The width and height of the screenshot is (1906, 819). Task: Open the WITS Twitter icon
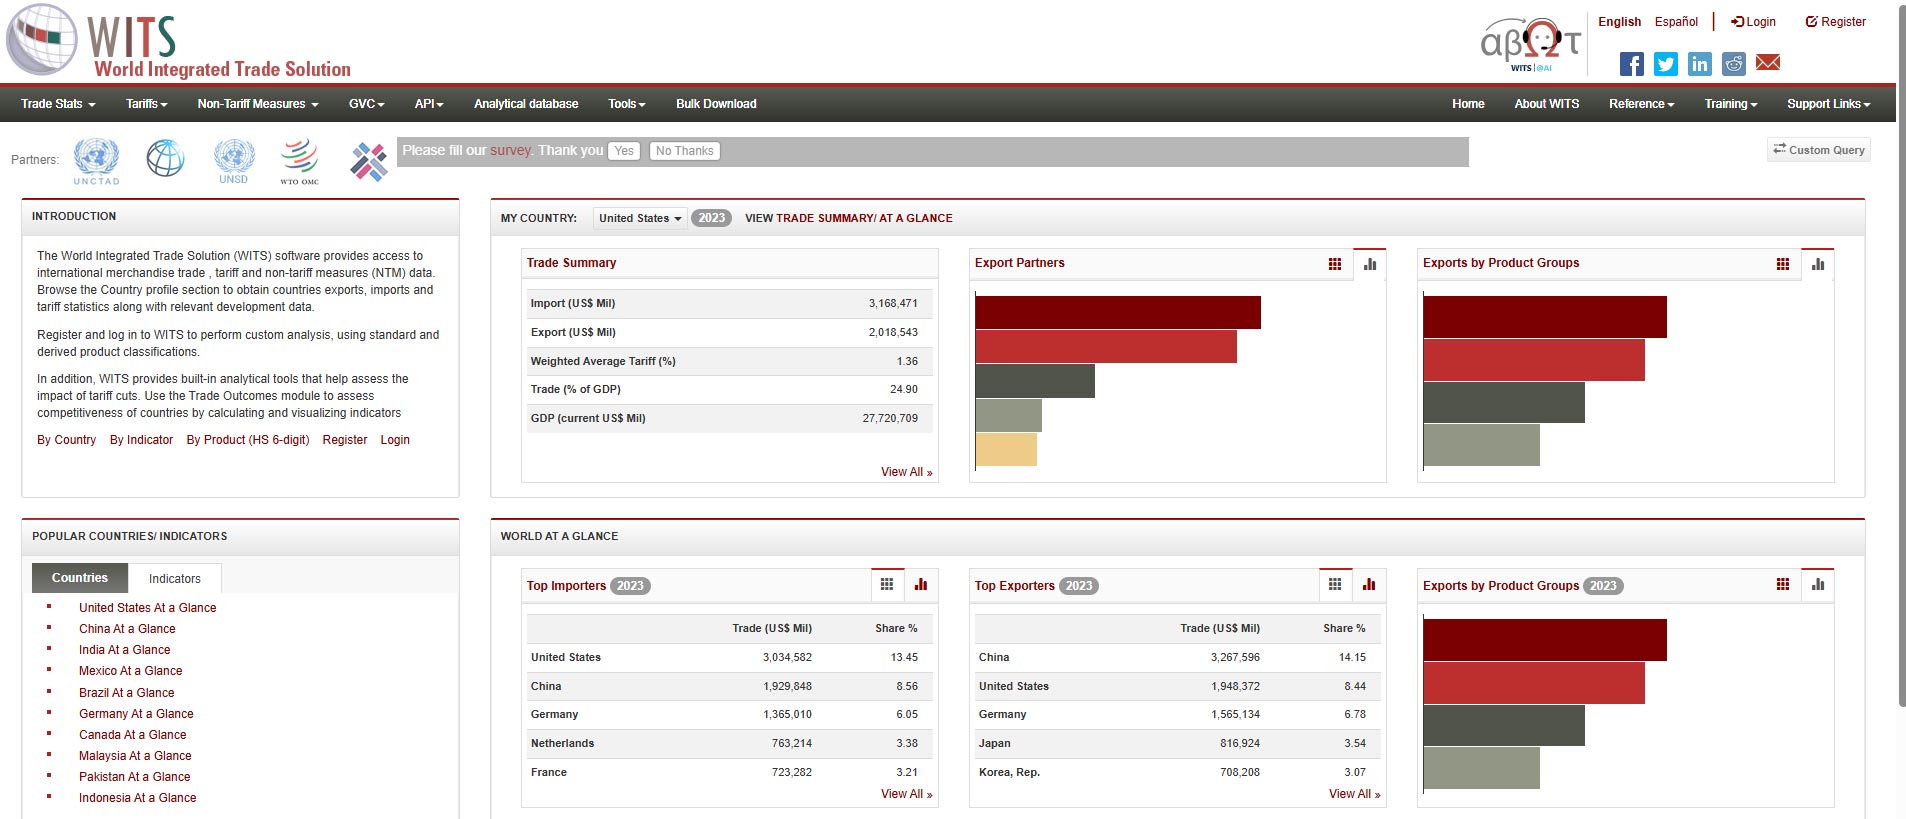pos(1665,64)
